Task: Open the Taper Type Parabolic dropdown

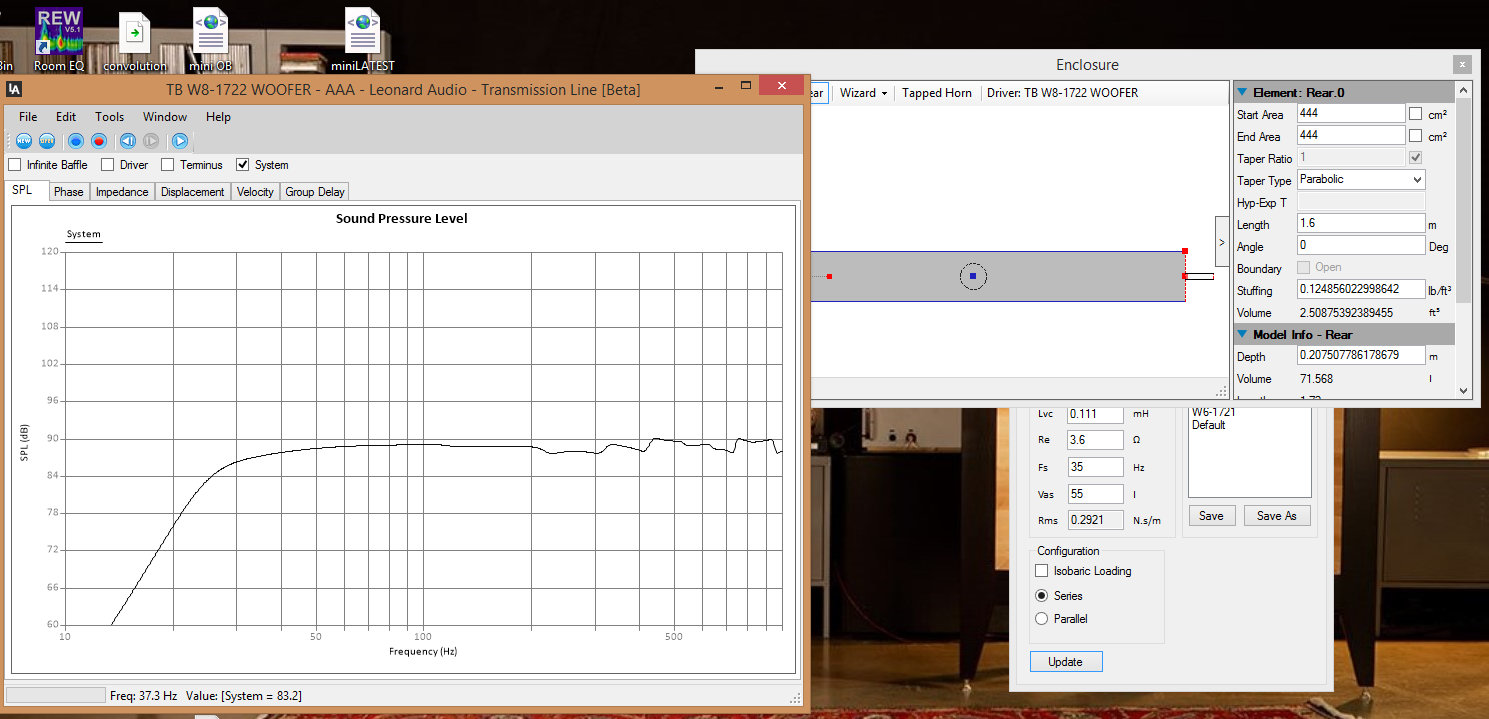Action: click(1361, 180)
